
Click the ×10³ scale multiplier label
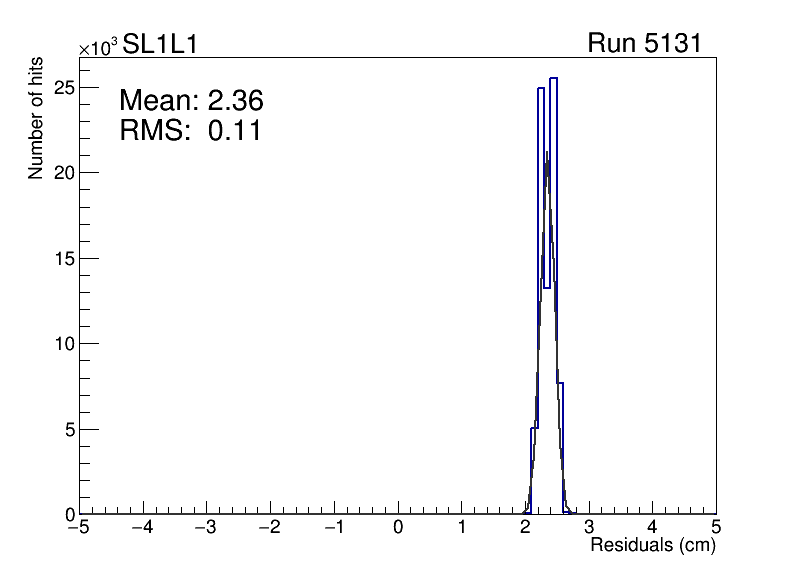[99, 47]
